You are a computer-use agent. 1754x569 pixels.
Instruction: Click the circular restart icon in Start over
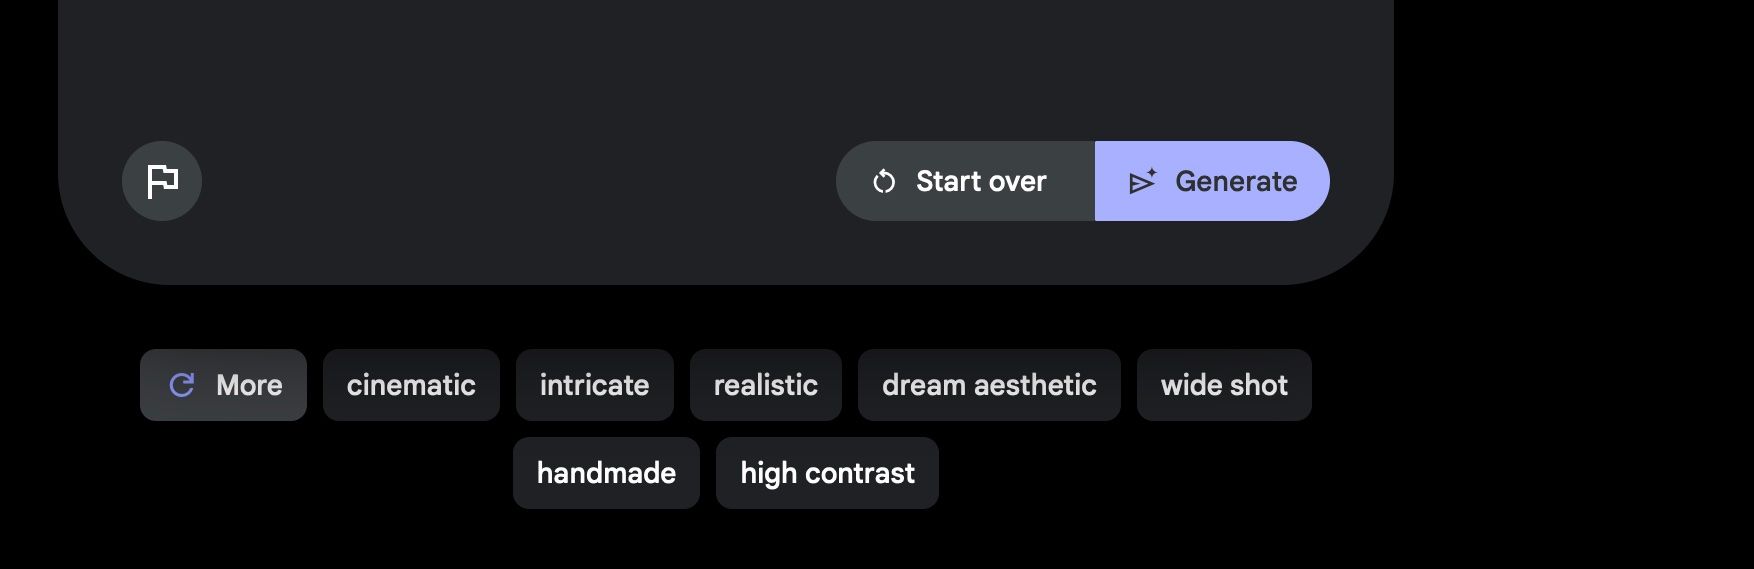(x=884, y=182)
